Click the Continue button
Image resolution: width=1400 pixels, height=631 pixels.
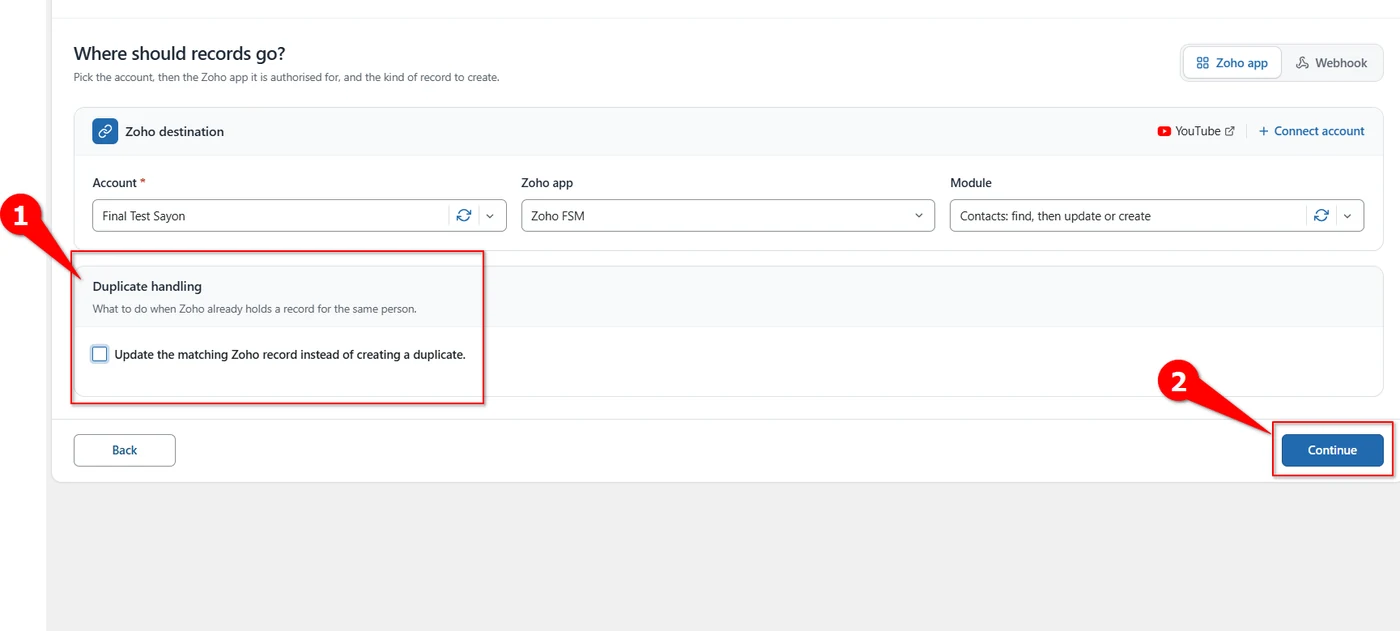(1332, 450)
